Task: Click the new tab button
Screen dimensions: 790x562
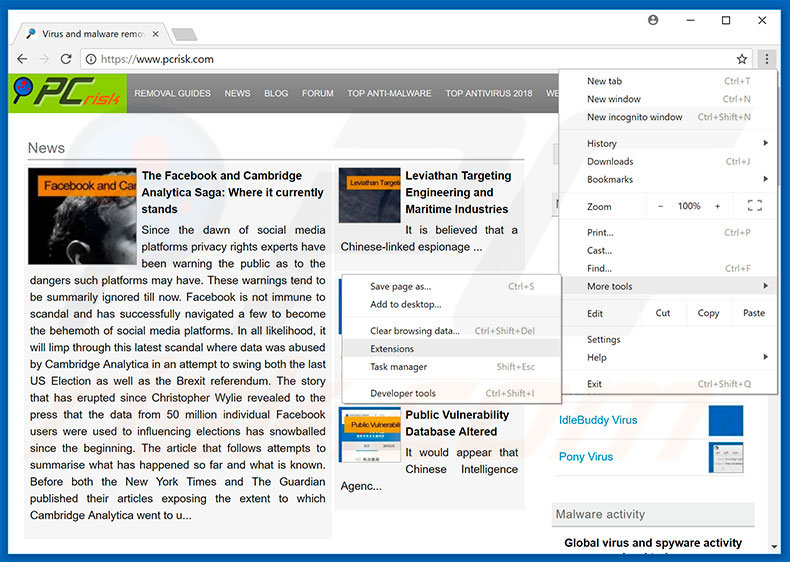Action: tap(184, 34)
